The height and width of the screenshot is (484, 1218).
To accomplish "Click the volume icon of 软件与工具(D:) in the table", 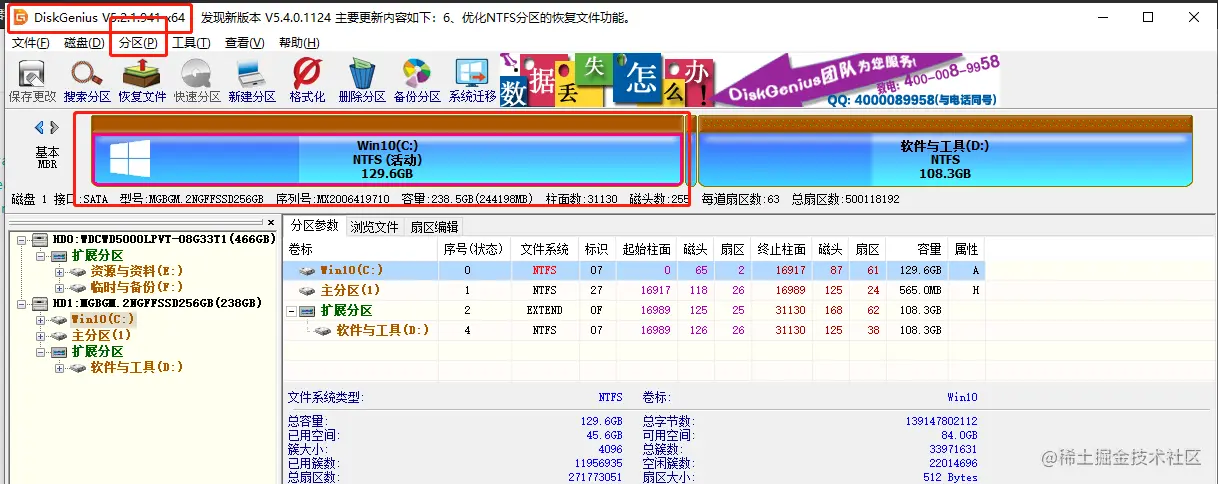I will [323, 330].
